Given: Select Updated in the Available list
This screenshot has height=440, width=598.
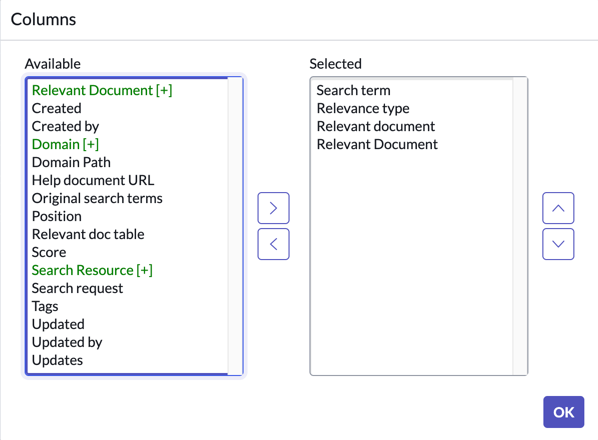Looking at the screenshot, I should (x=58, y=324).
